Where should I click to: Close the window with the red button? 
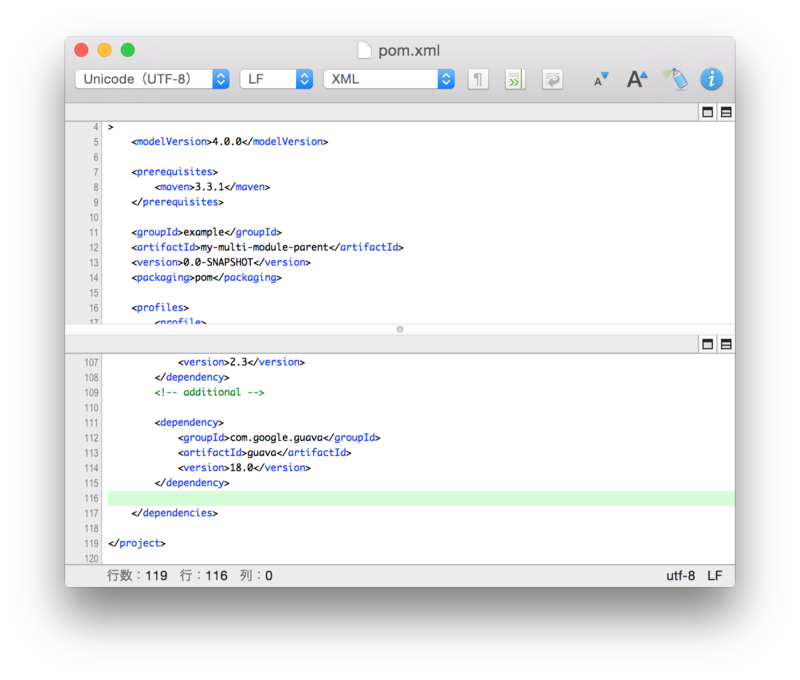click(x=81, y=50)
